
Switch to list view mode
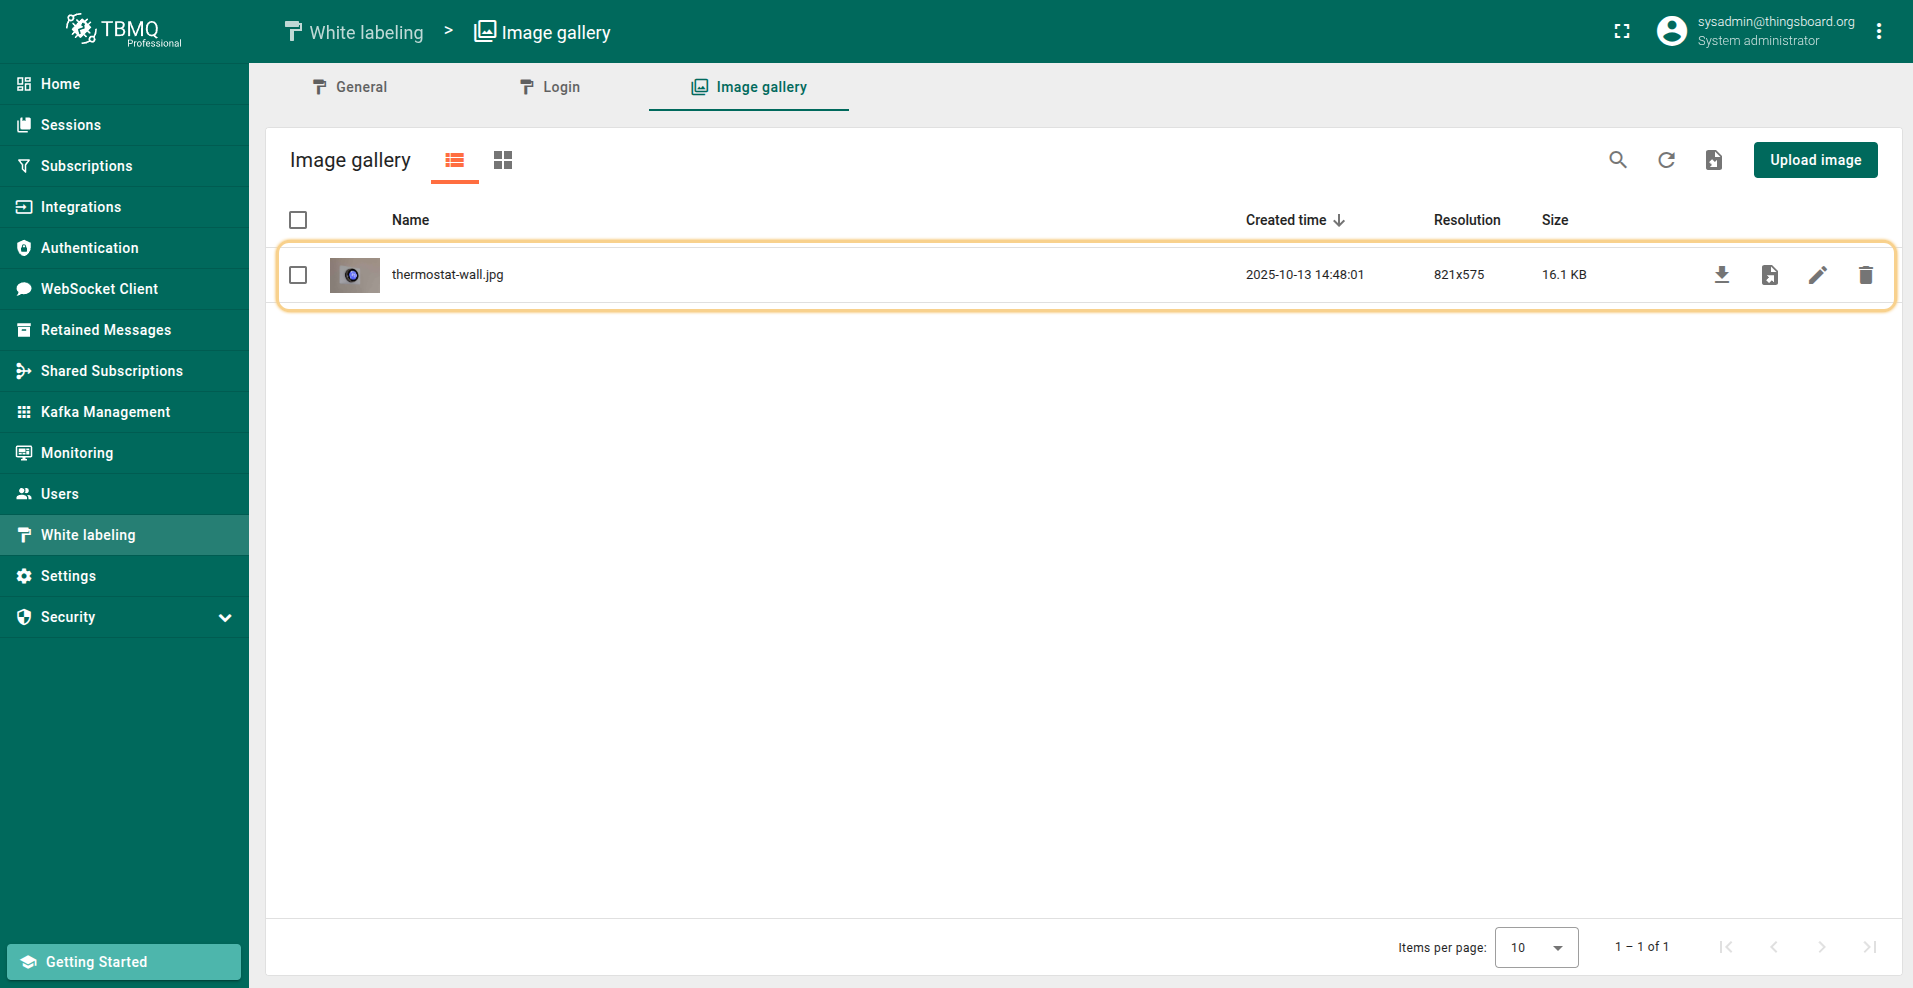455,160
